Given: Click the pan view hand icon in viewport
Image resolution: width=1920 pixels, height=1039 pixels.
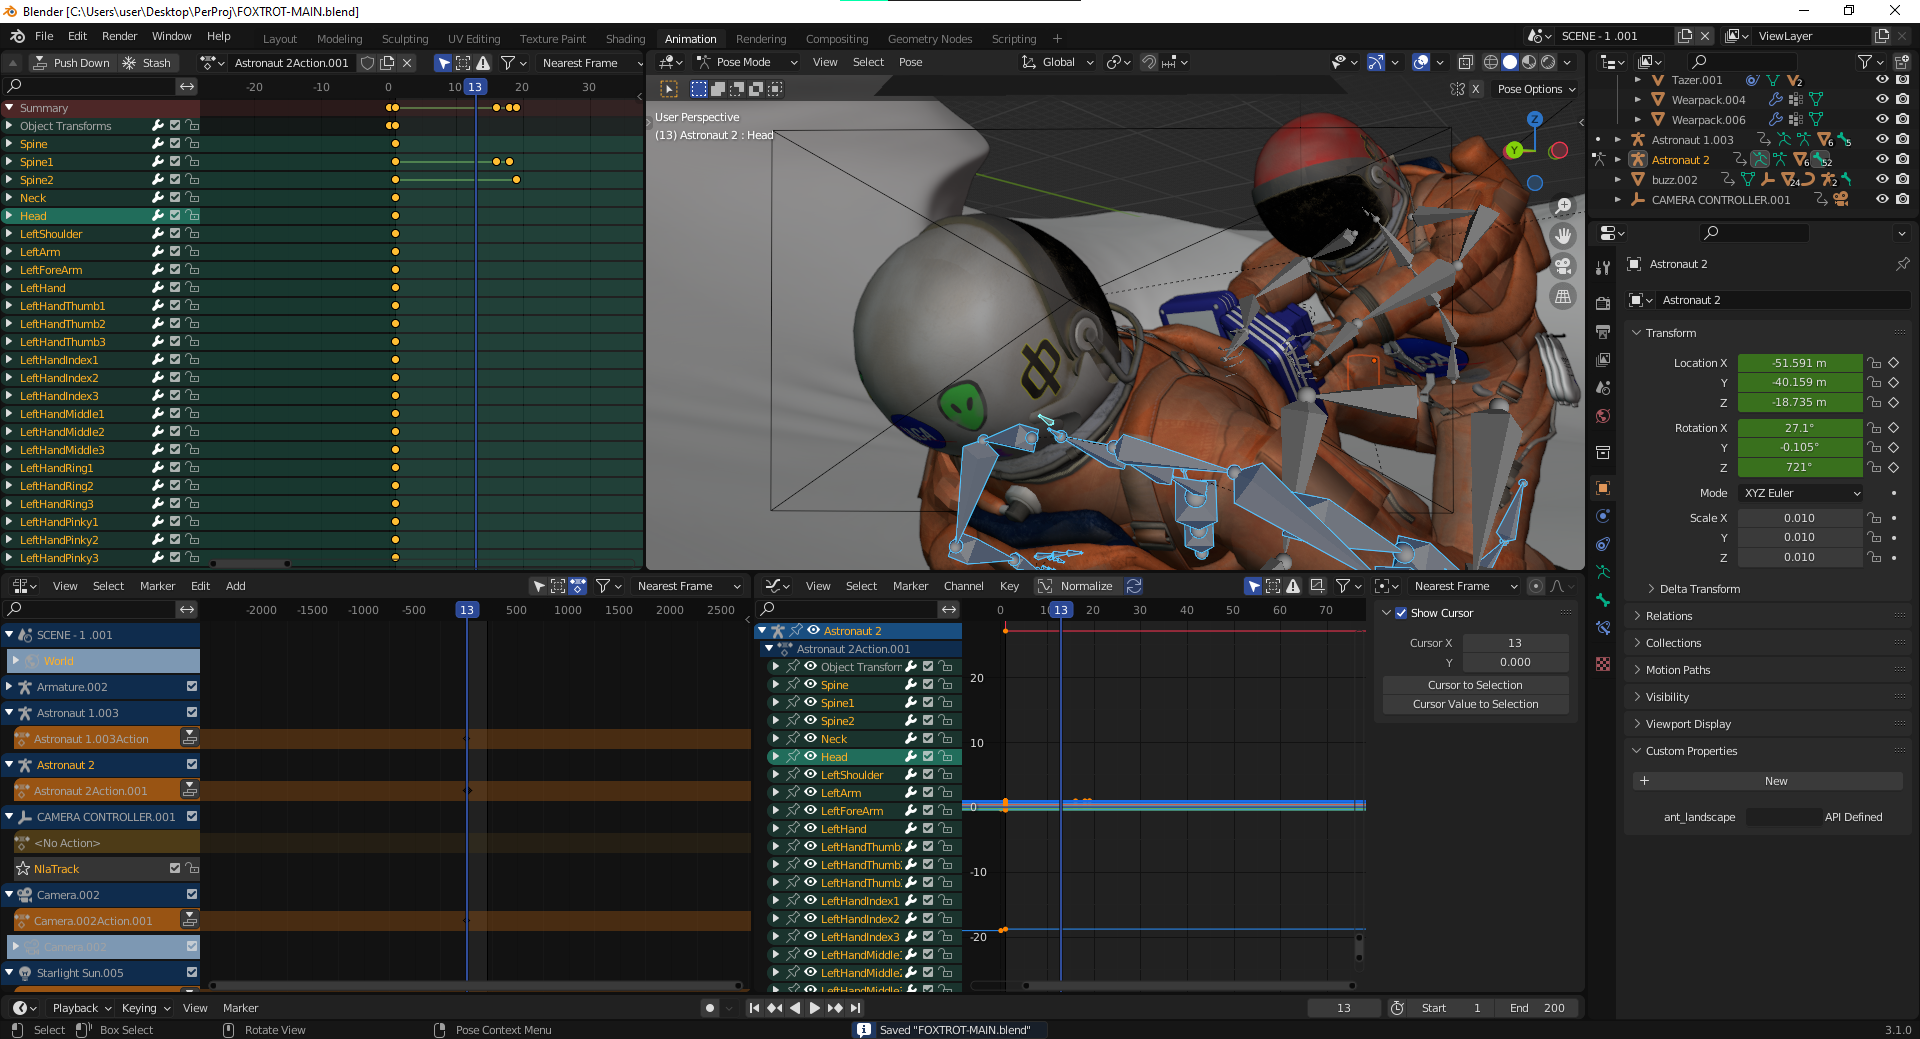Looking at the screenshot, I should pos(1563,236).
